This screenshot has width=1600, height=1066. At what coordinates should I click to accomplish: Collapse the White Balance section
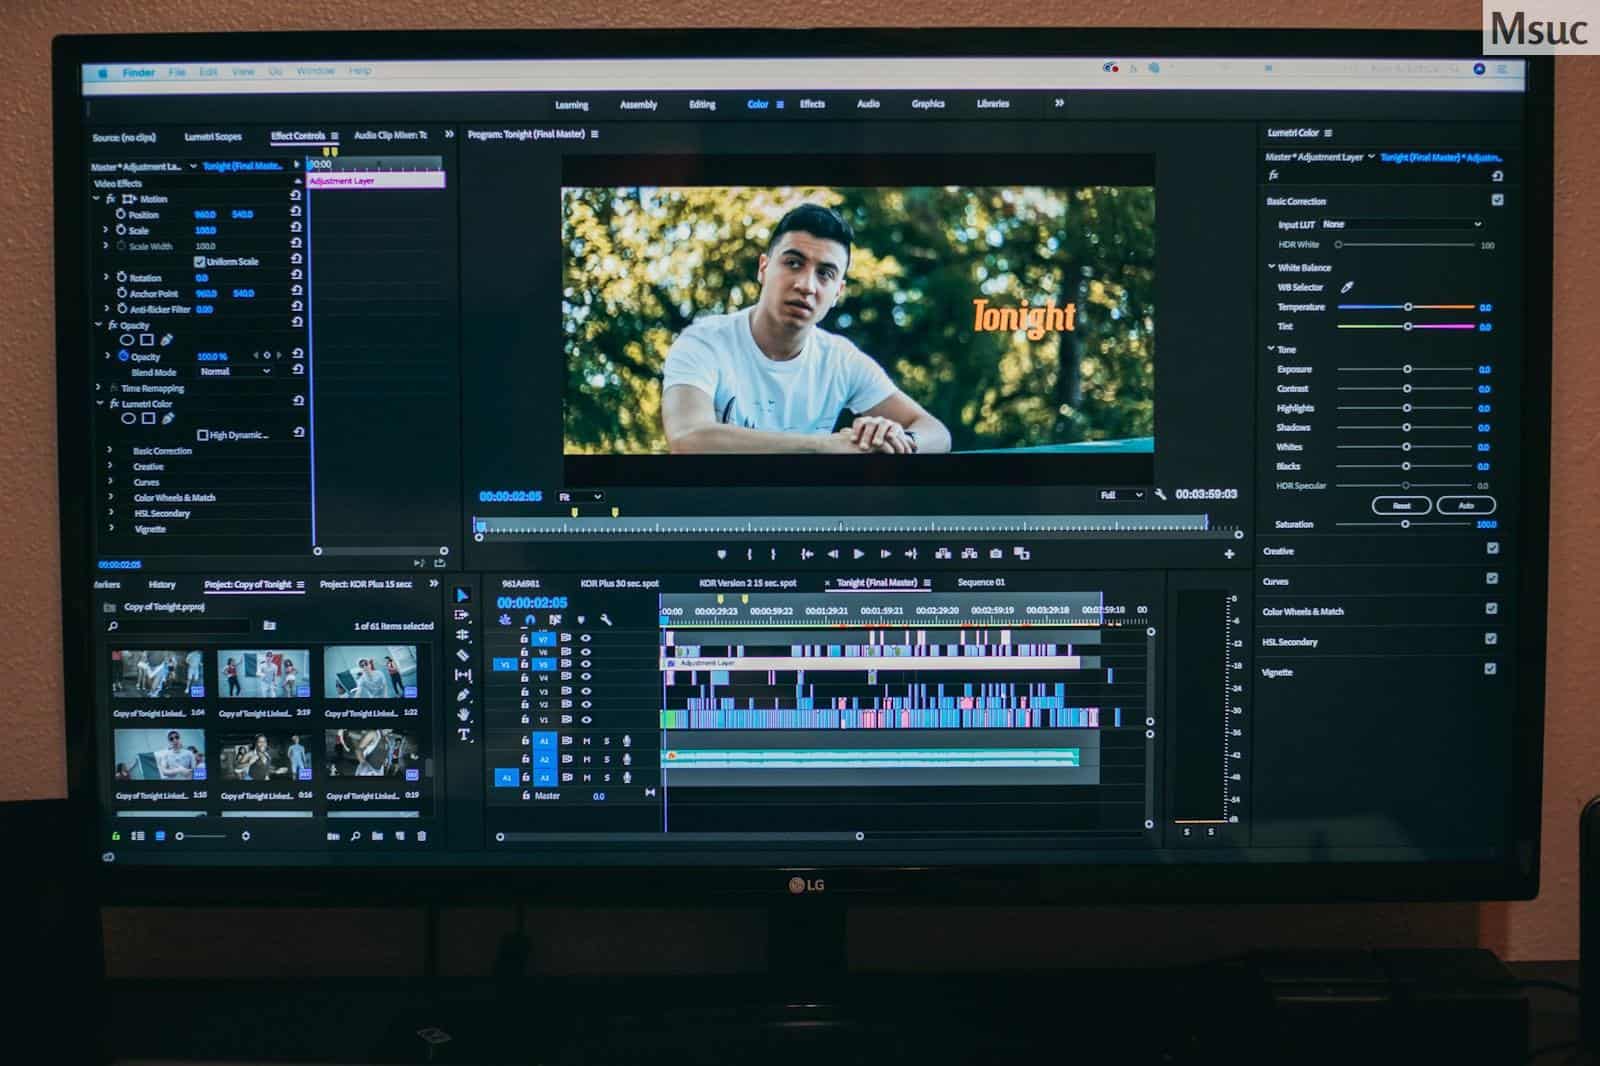tap(1271, 267)
